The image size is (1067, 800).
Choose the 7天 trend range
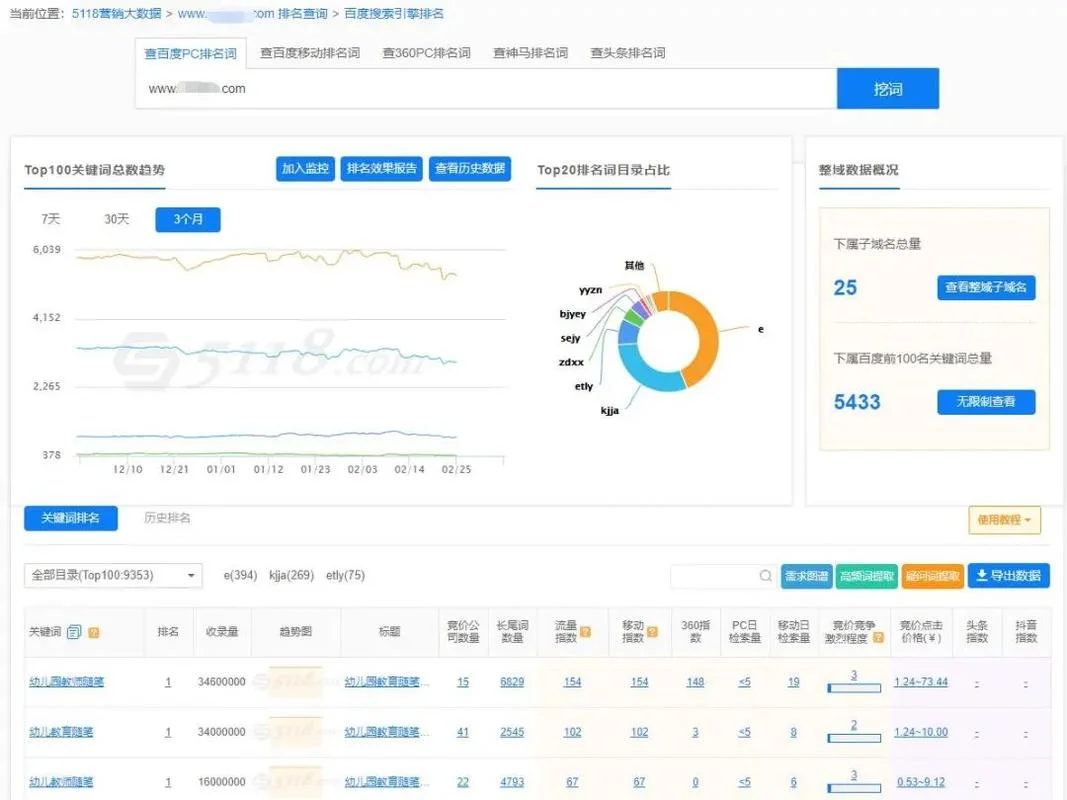50,219
